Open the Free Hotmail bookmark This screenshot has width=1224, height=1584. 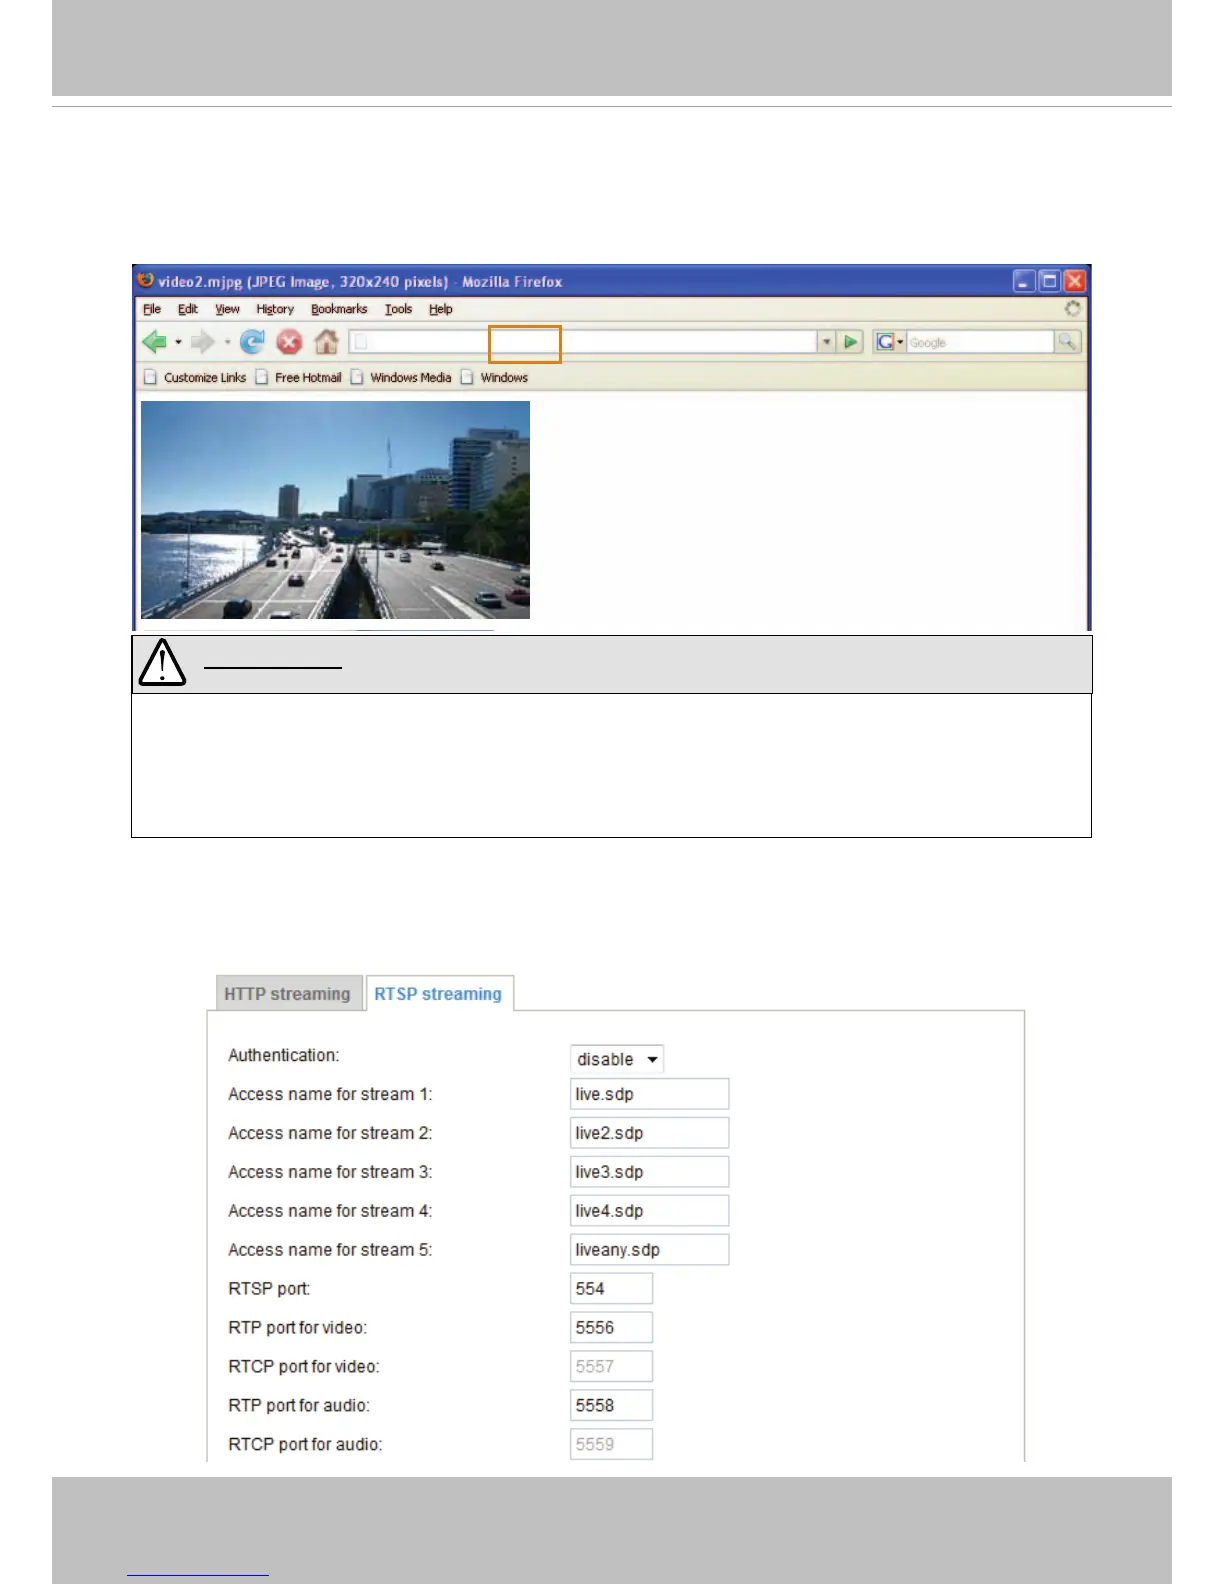coord(299,377)
